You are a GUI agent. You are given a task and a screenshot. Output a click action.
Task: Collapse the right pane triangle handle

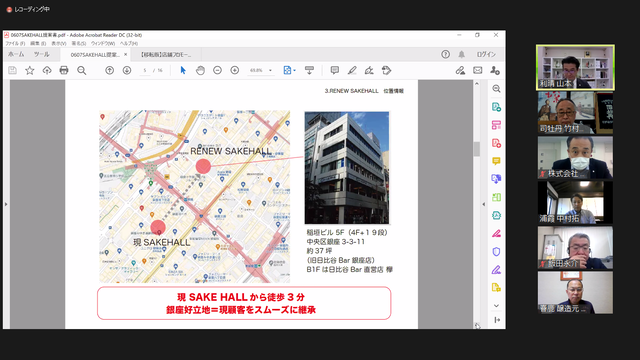[484, 204]
